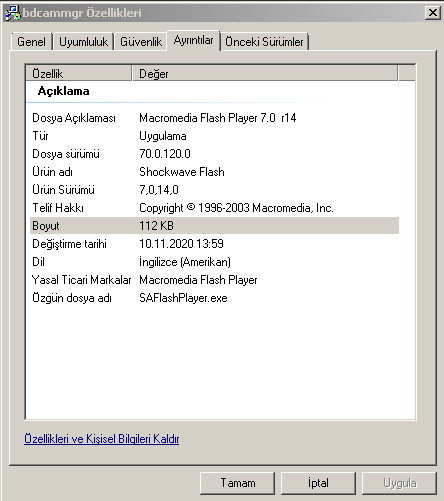Cancel with the İptal button
444x501 pixels.
coord(318,483)
